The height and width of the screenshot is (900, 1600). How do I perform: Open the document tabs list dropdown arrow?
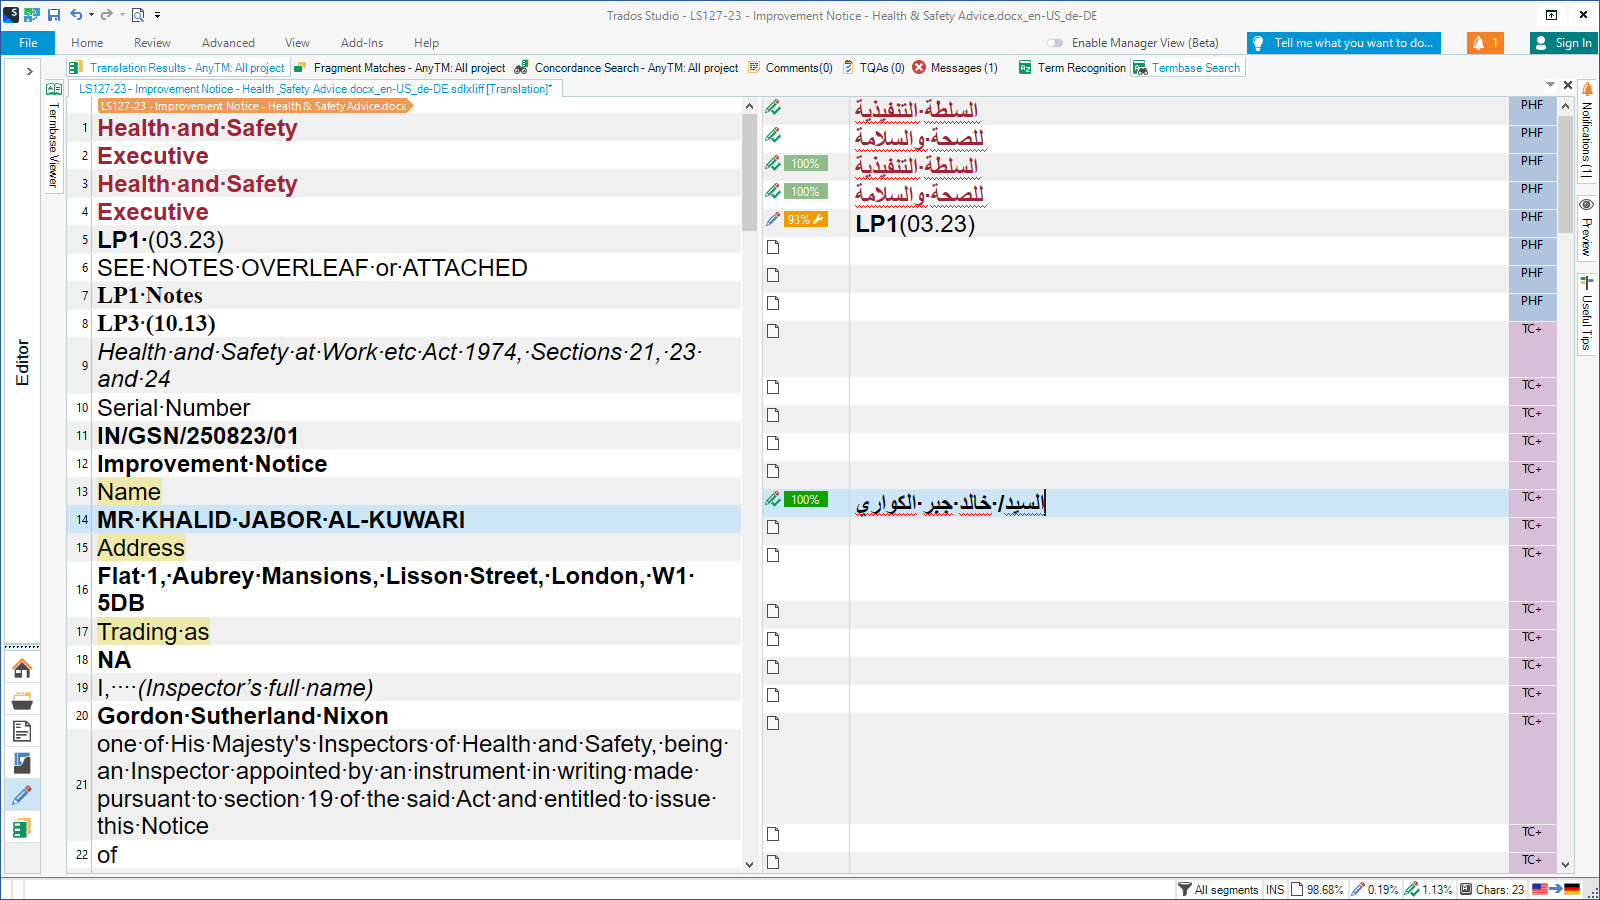[1551, 85]
